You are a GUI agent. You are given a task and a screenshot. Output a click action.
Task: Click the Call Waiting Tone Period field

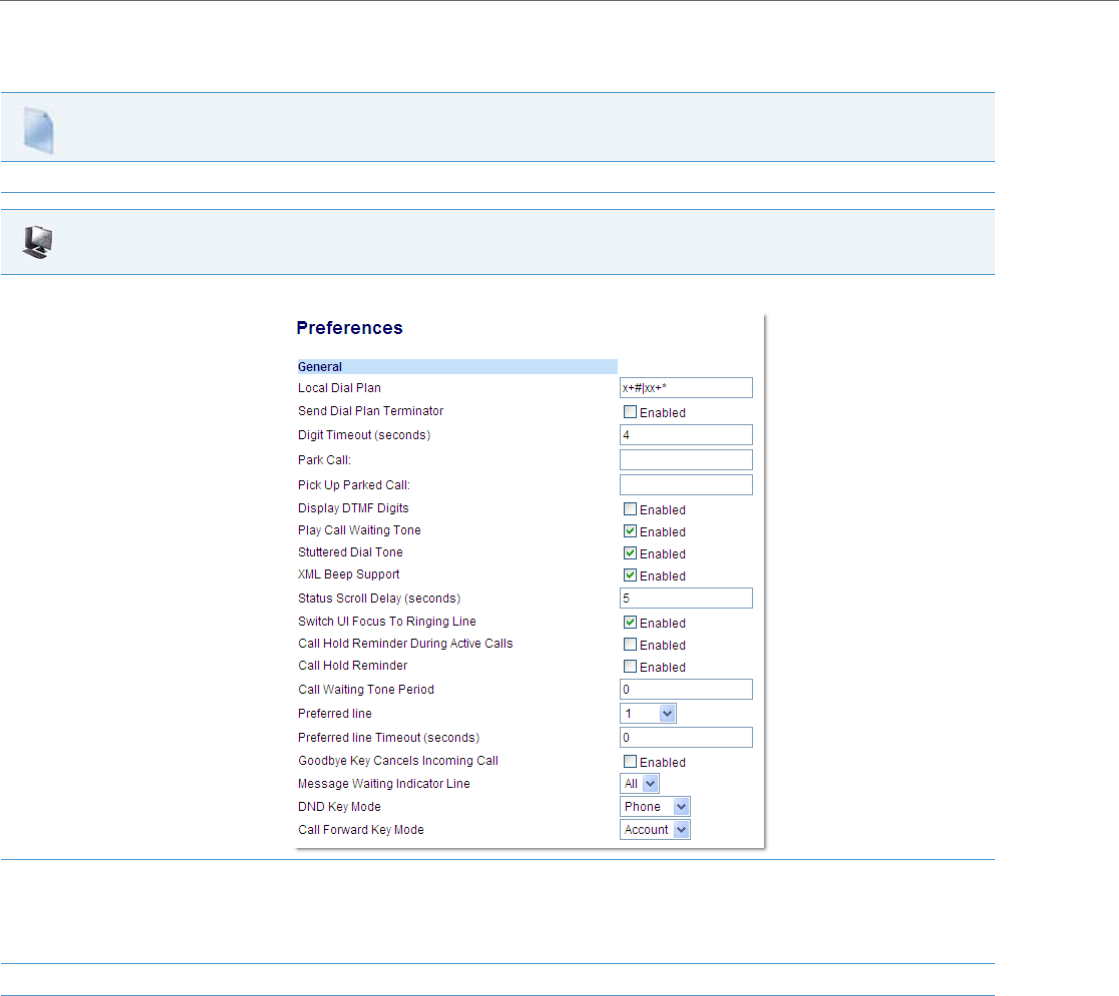[x=686, y=689]
